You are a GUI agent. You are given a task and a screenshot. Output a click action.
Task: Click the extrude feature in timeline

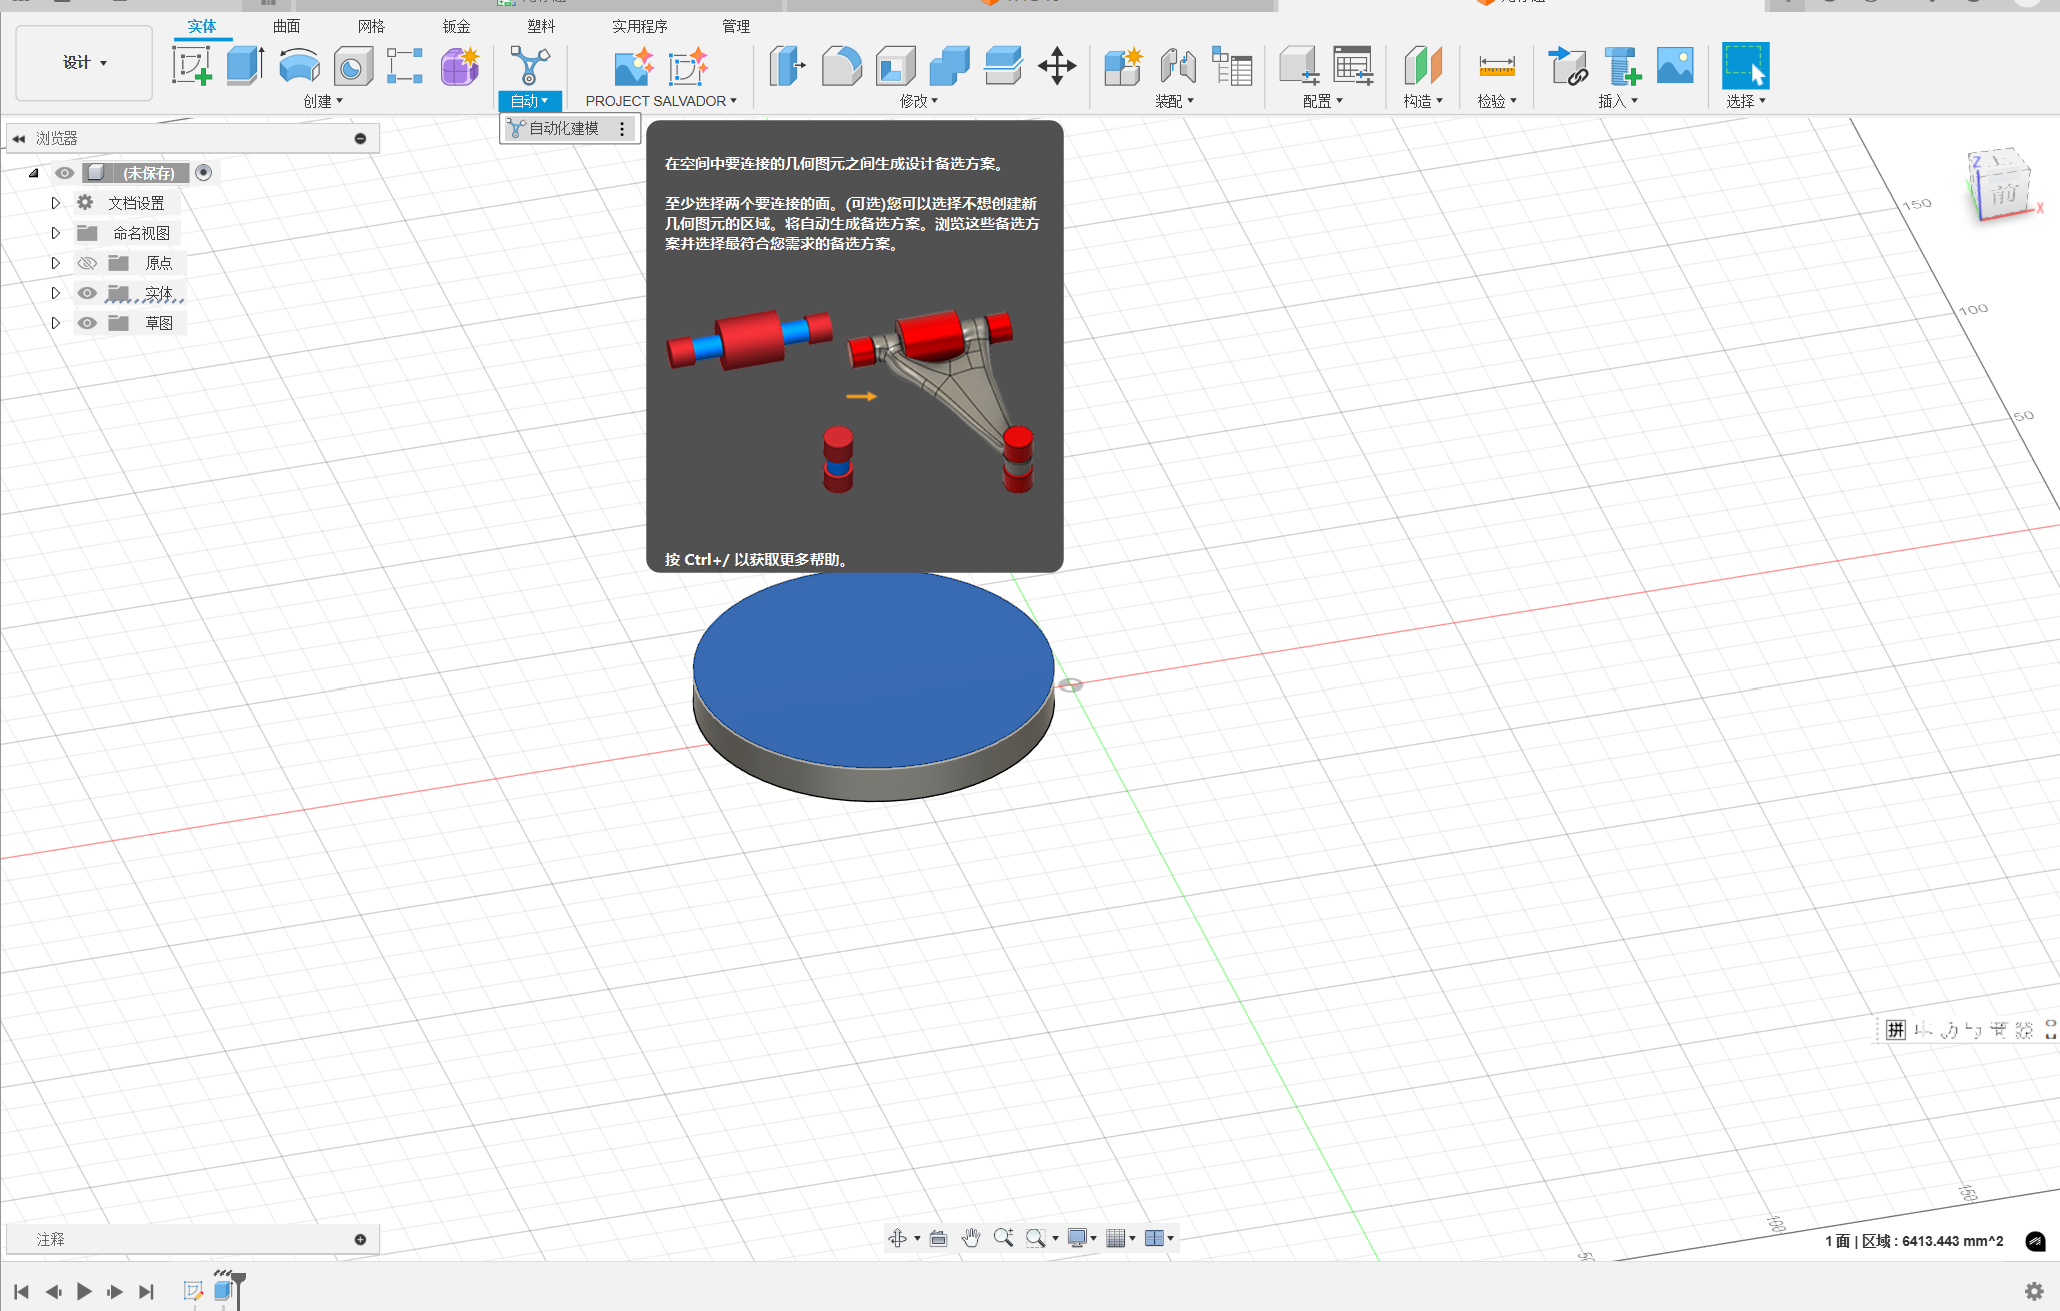point(223,1291)
